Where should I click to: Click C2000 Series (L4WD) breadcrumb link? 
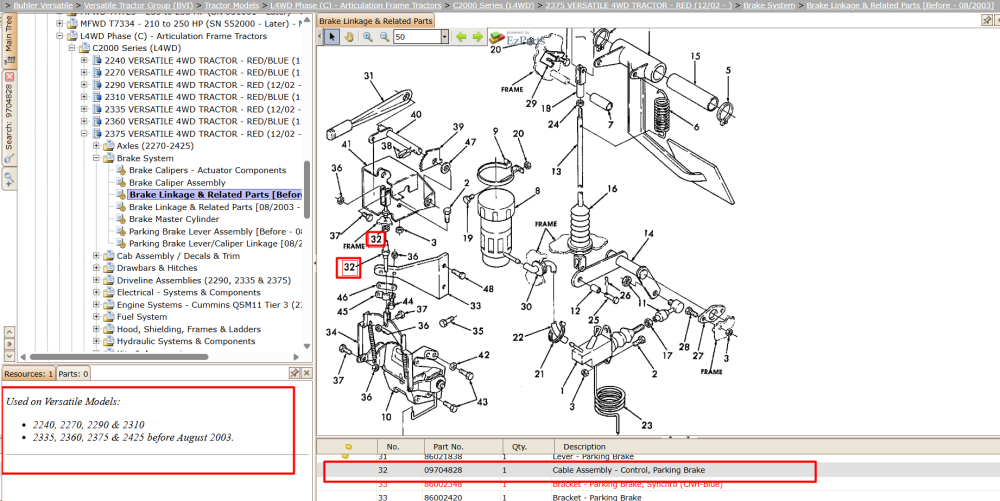coord(494,5)
